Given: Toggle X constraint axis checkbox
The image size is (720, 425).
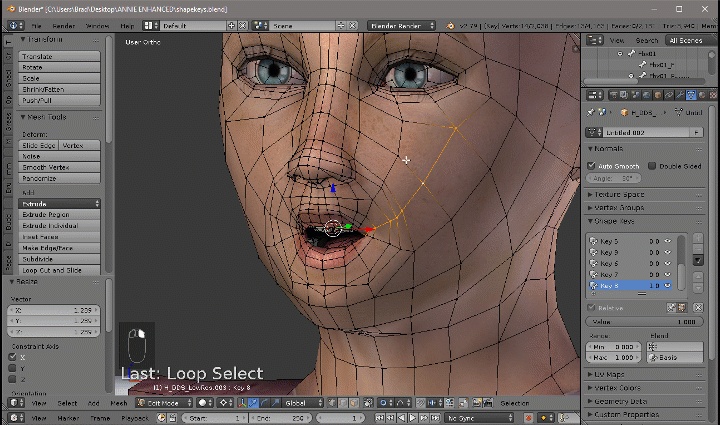Looking at the screenshot, I should [x=13, y=357].
